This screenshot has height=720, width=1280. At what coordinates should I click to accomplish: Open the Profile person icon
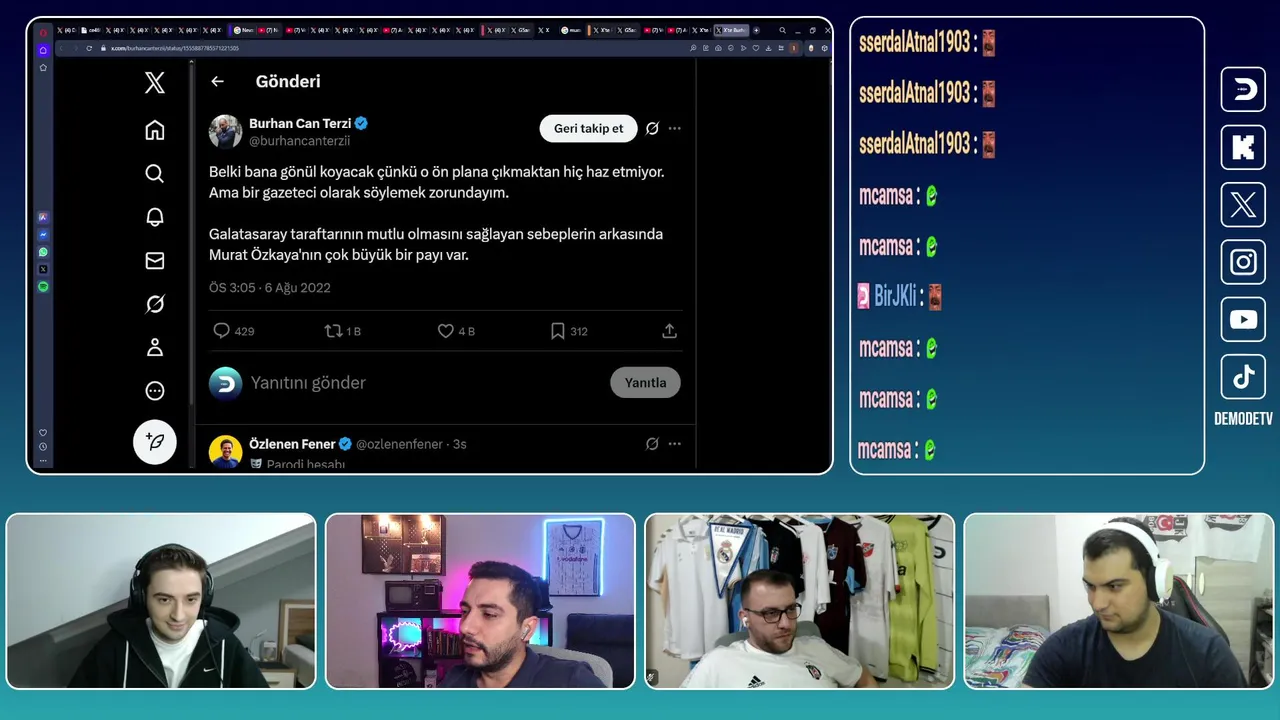click(155, 348)
